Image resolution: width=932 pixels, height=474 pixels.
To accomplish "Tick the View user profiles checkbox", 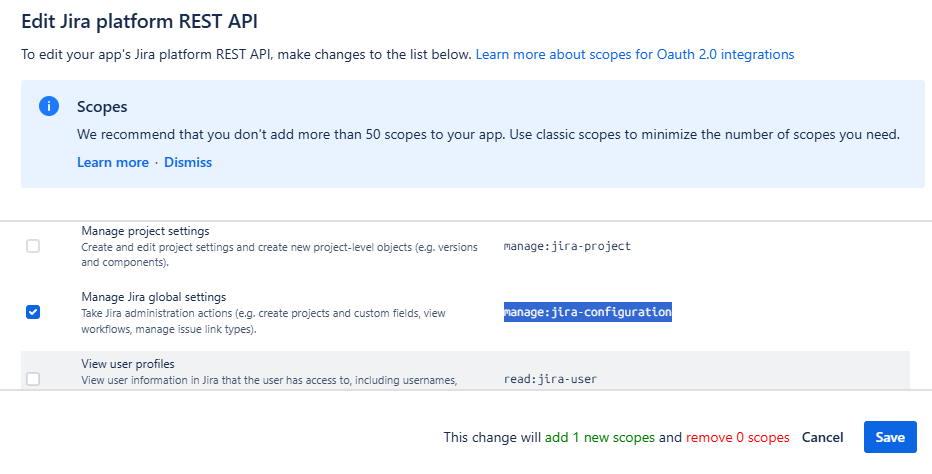I will [33, 379].
